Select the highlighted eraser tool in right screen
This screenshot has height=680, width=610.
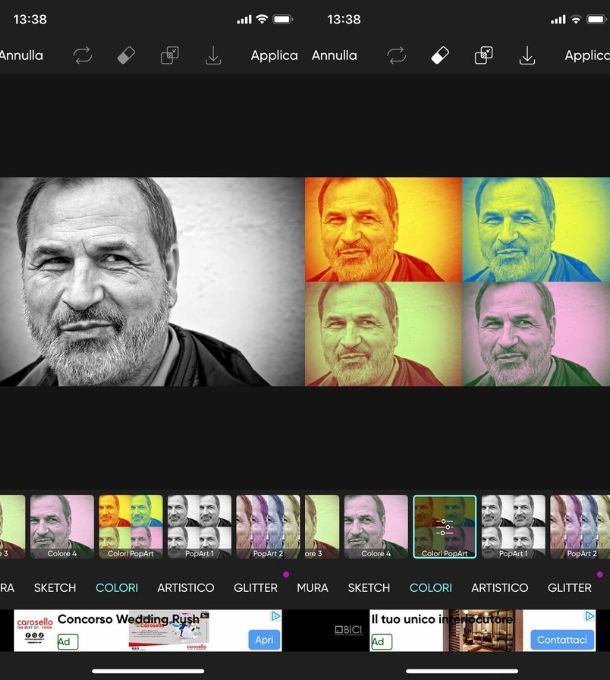point(440,56)
